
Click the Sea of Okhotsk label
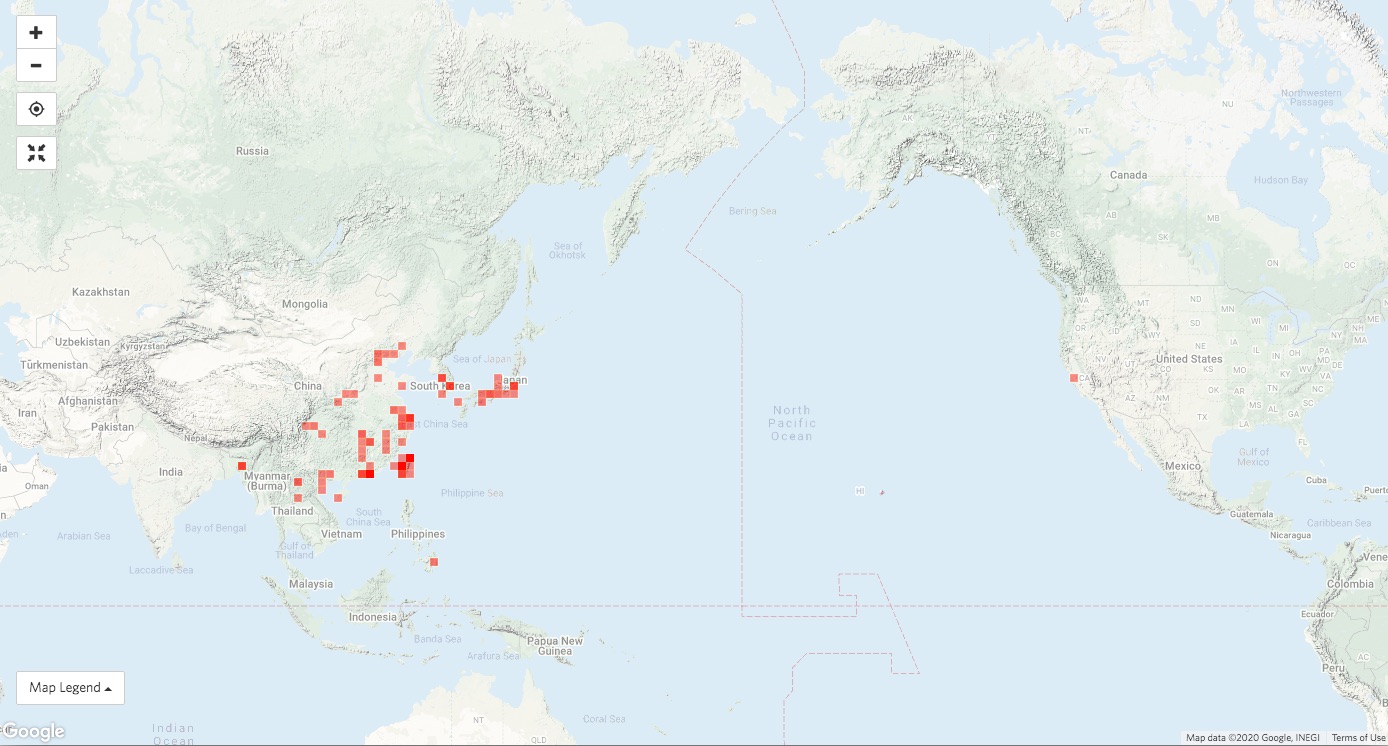pos(568,251)
